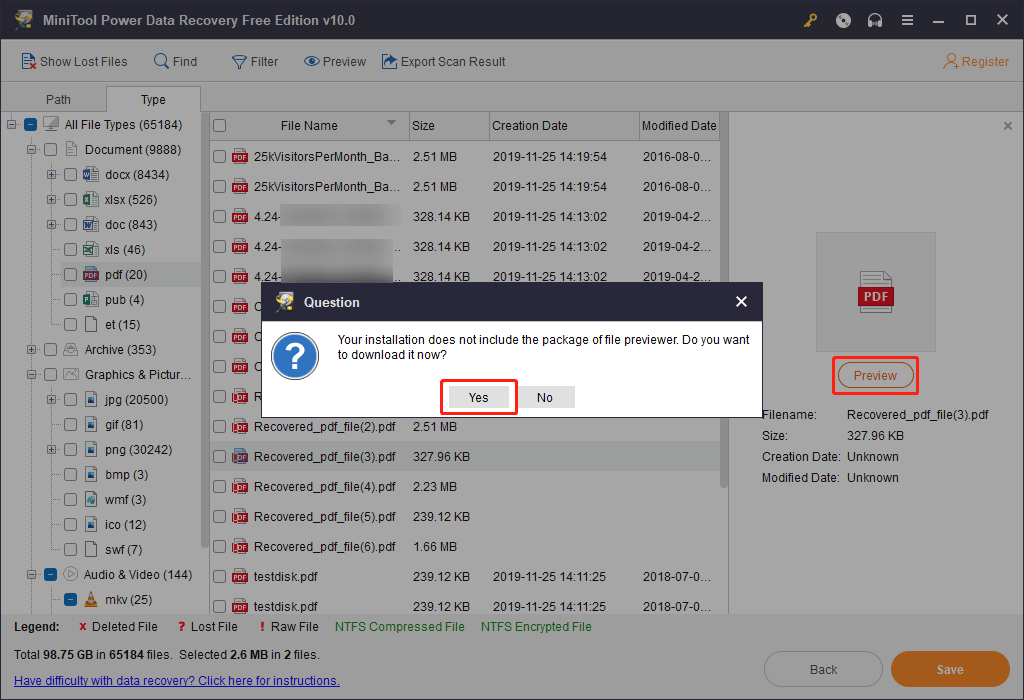Image resolution: width=1024 pixels, height=700 pixels.
Task: Expand the png (30242) node
Action: 52,449
